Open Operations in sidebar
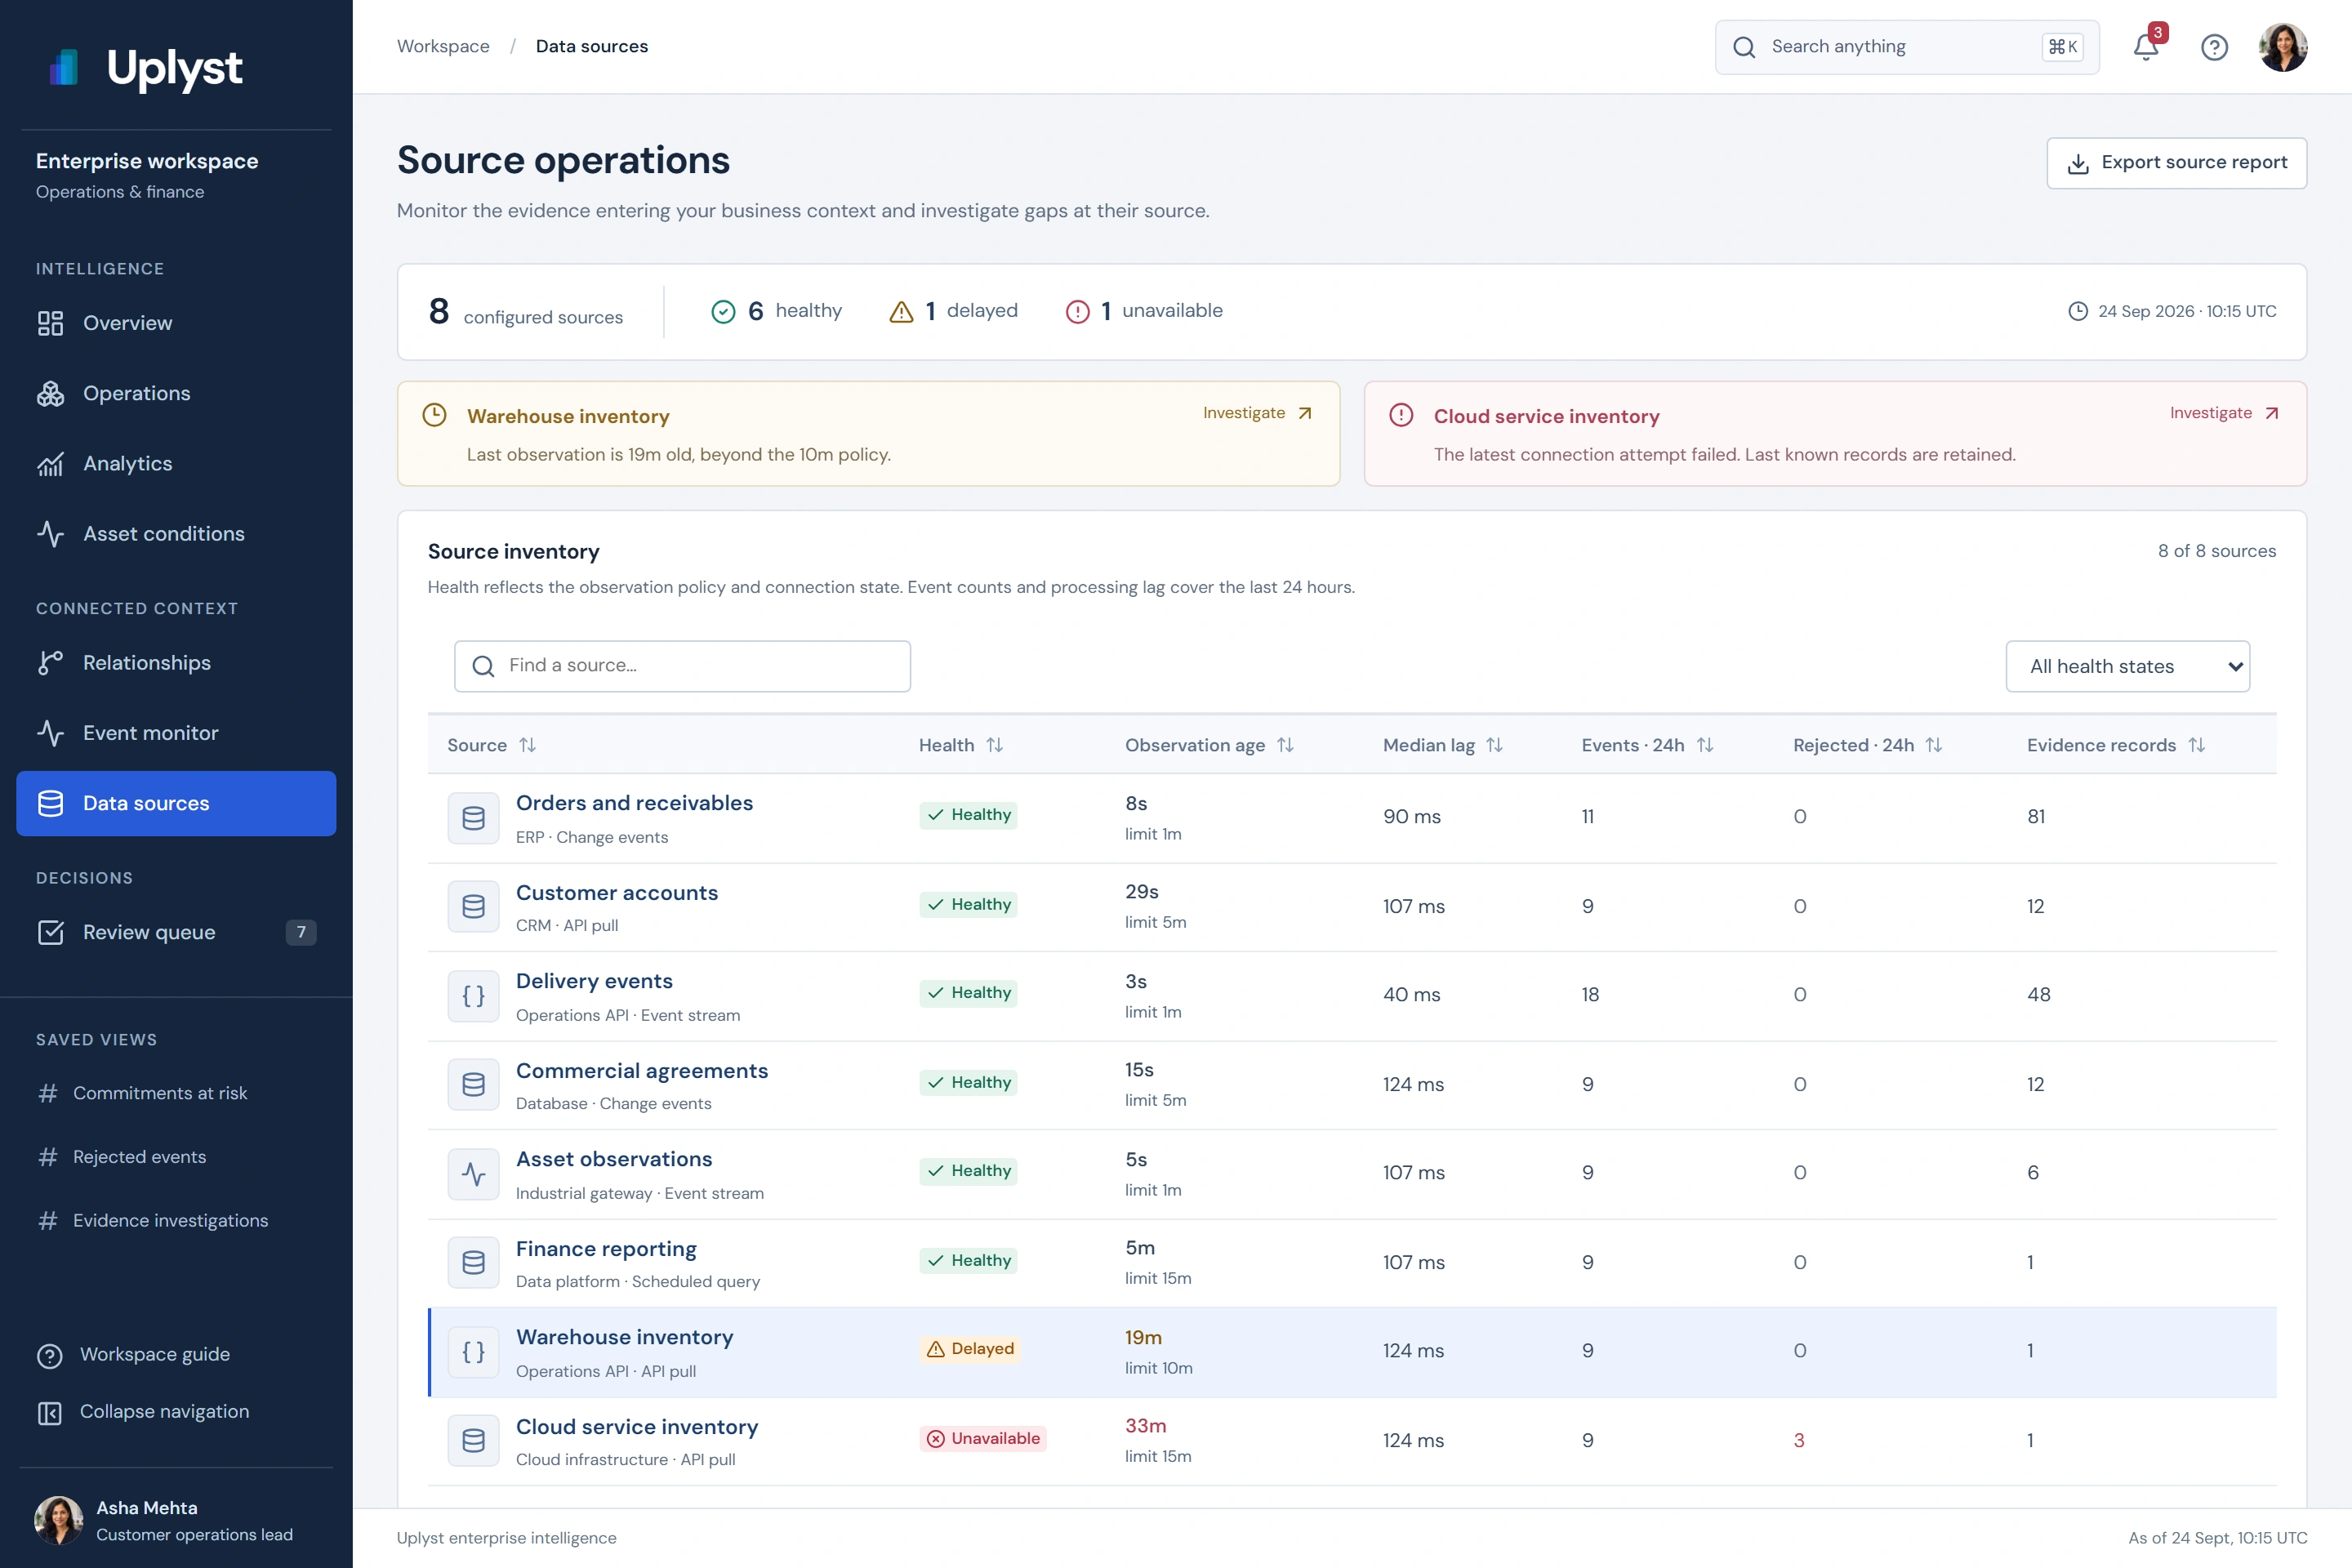Image resolution: width=2352 pixels, height=1568 pixels. [x=176, y=393]
